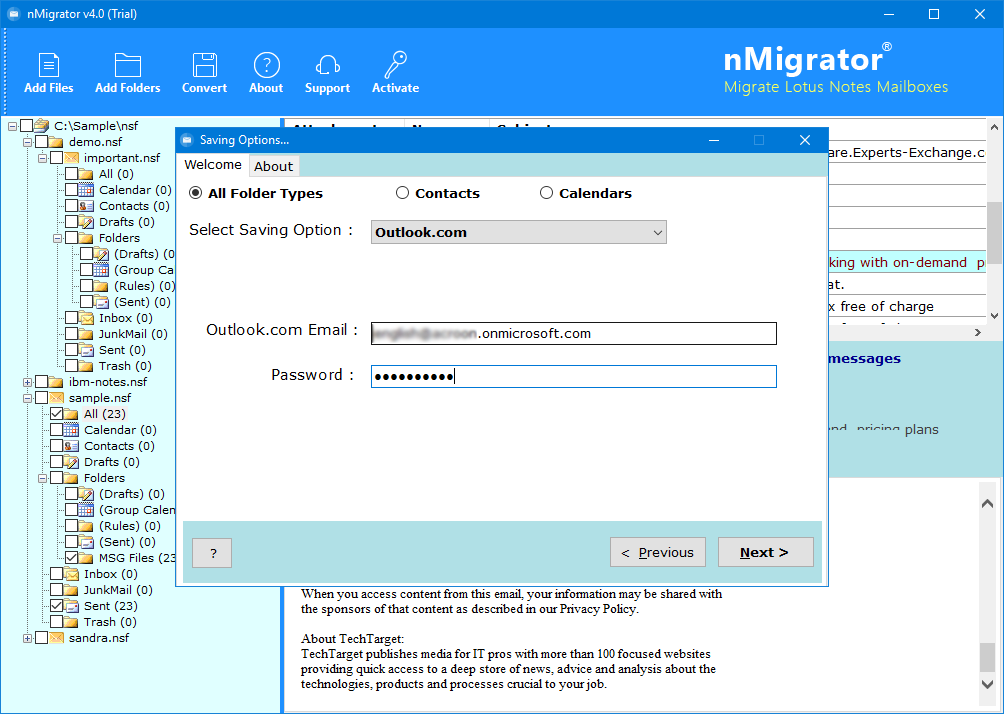Click the MSG Files folder icon
The height and width of the screenshot is (714, 1004).
tap(86, 558)
